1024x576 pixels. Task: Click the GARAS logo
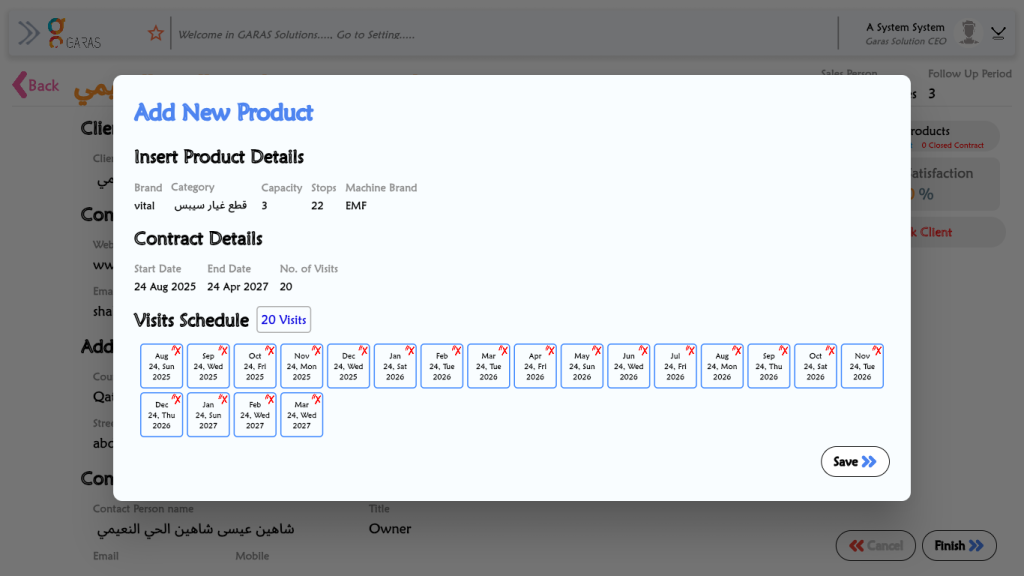click(x=75, y=33)
